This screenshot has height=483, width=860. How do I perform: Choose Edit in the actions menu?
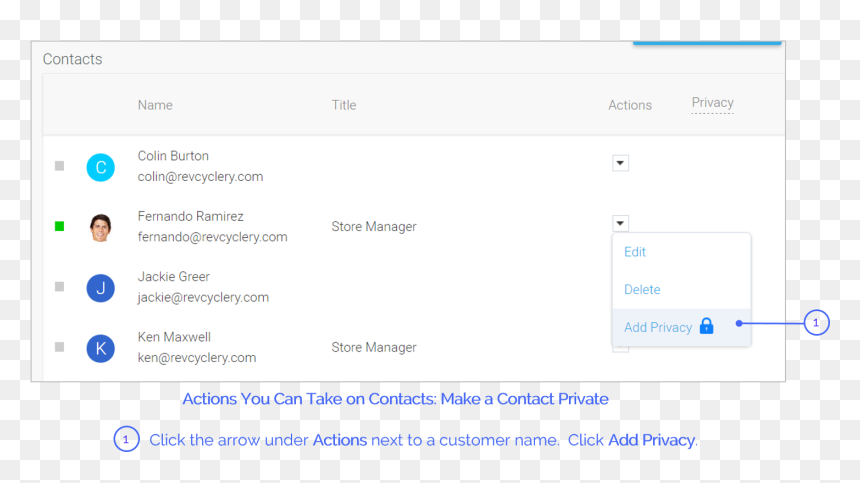pyautogui.click(x=635, y=252)
